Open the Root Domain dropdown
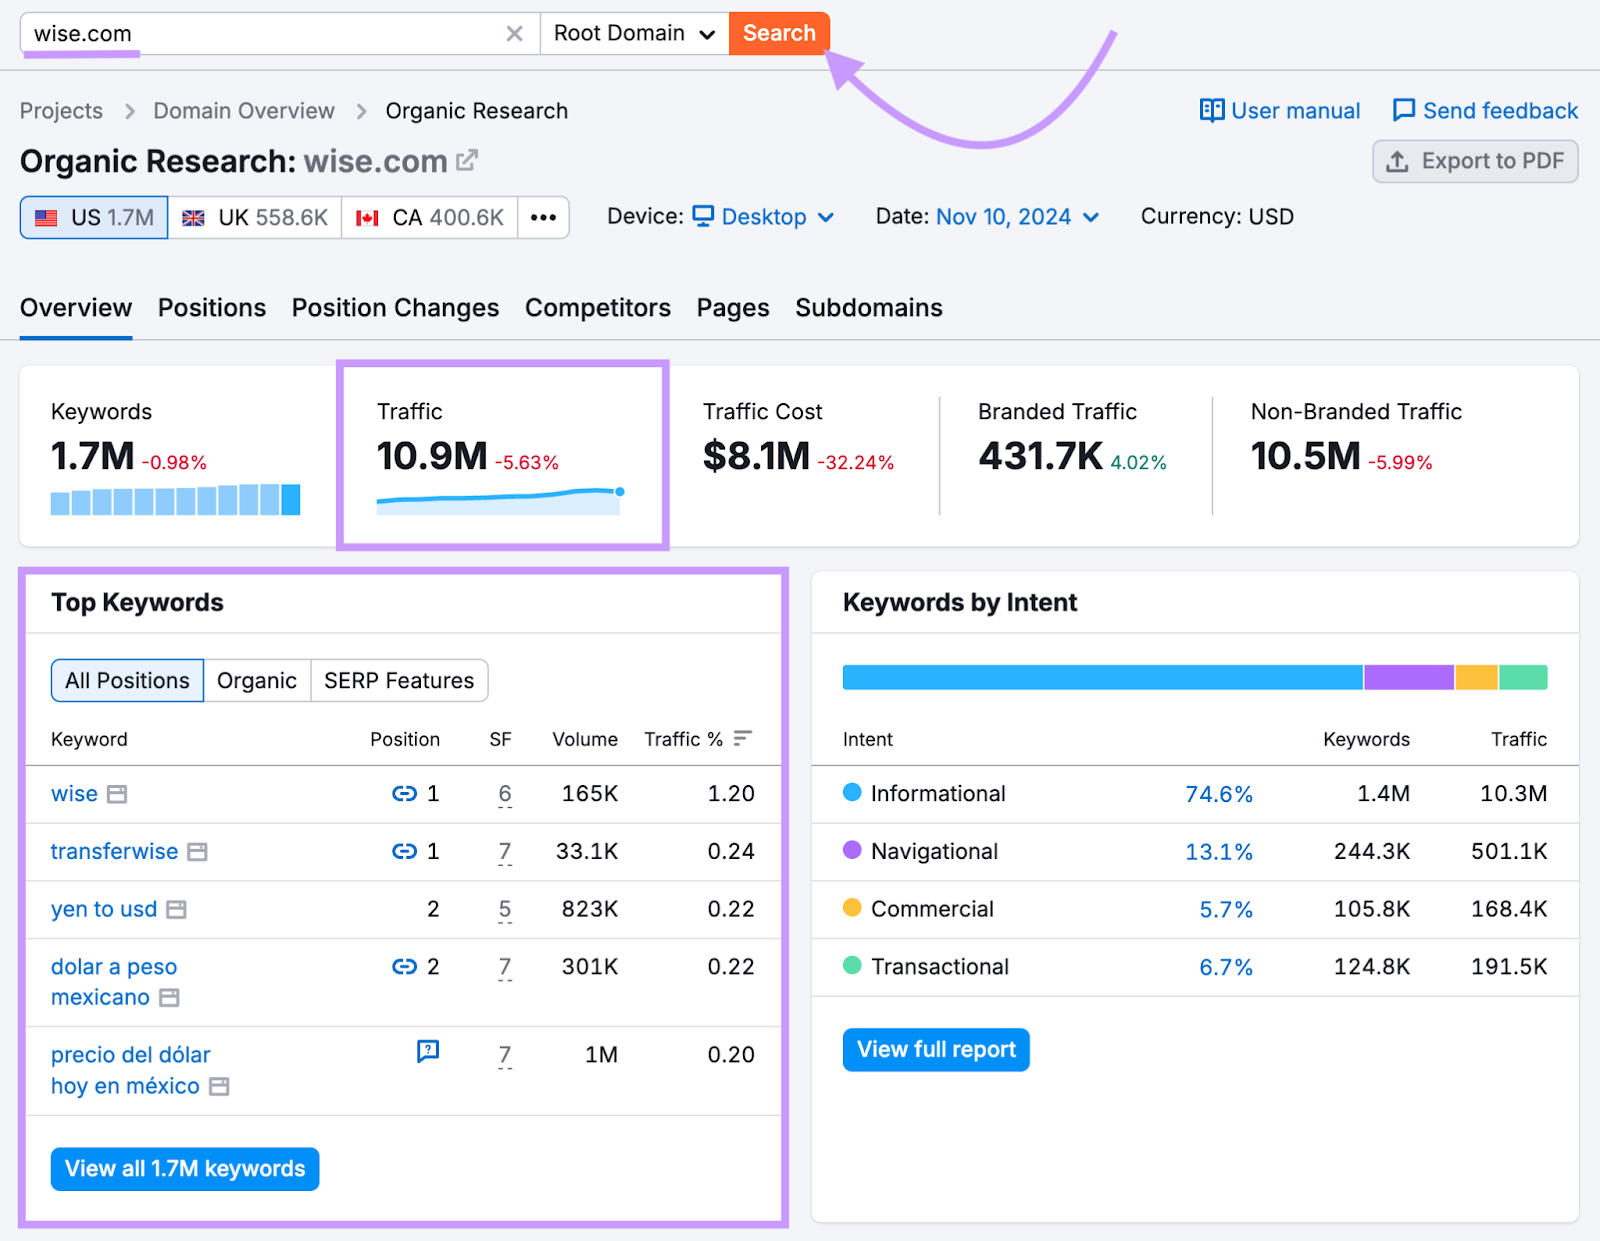 tap(633, 33)
